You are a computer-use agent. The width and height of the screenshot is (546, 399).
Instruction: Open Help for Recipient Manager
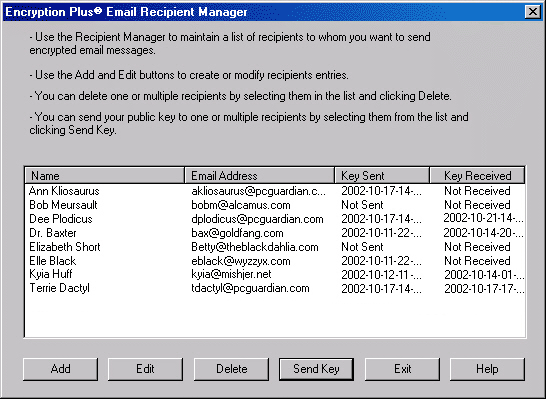click(x=487, y=369)
